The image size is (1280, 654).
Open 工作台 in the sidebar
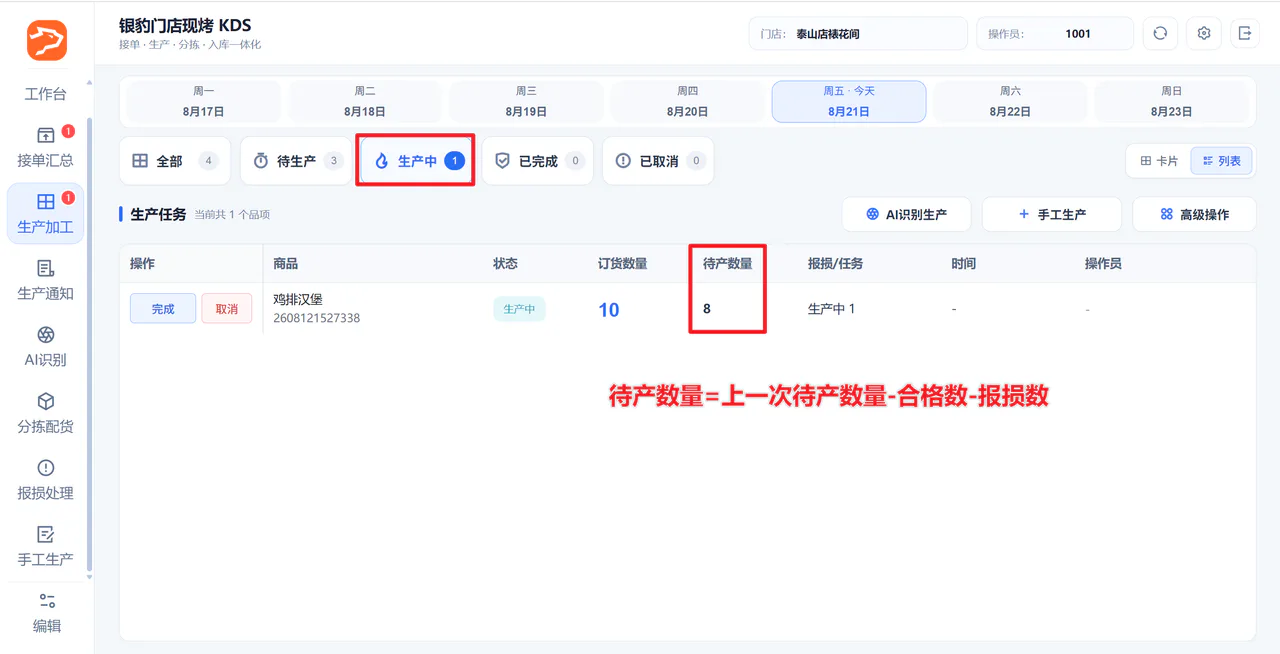pos(46,94)
